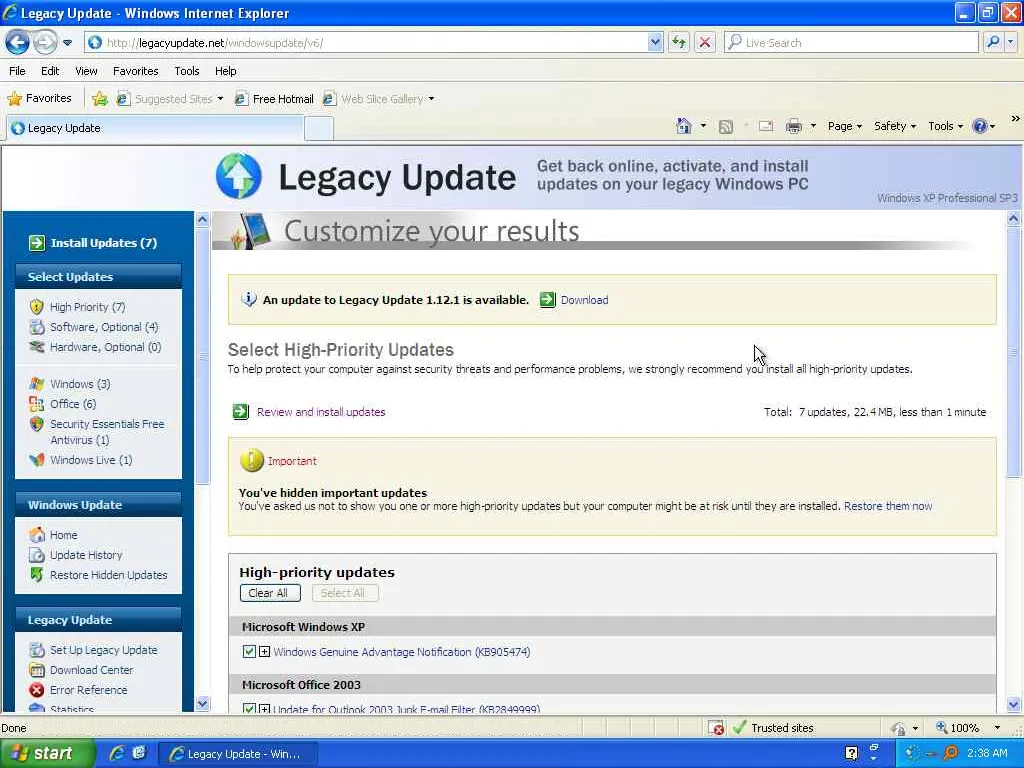The image size is (1024, 768).
Task: Click the Refresh page icon
Action: (x=679, y=42)
